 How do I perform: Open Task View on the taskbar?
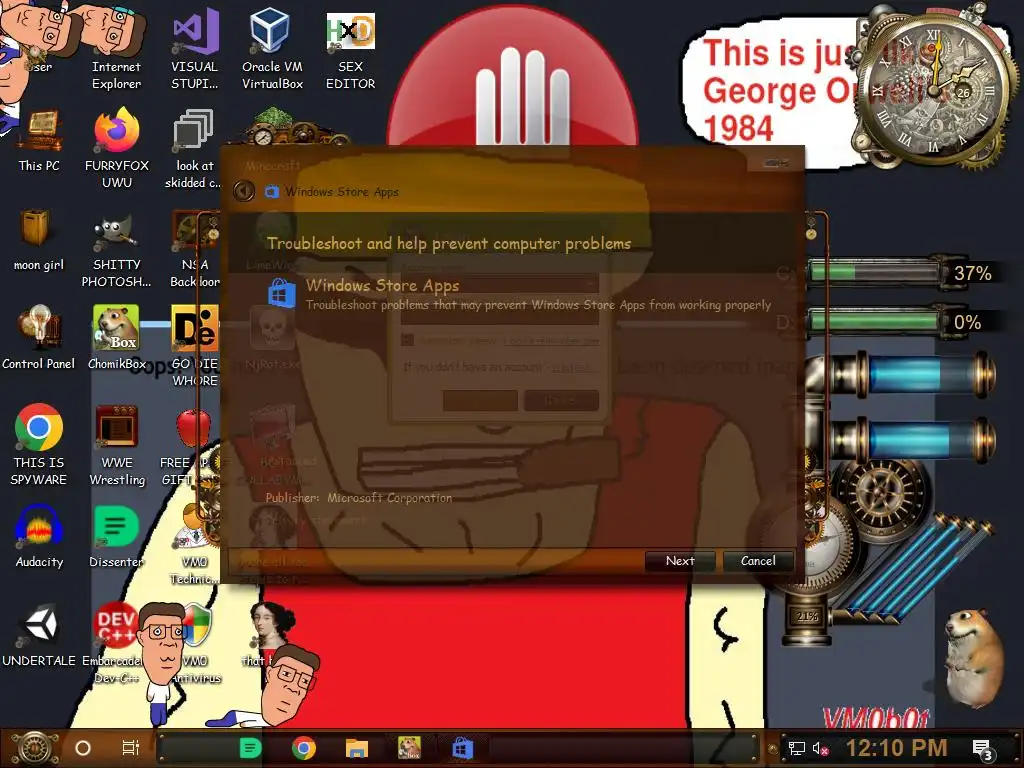click(x=131, y=748)
